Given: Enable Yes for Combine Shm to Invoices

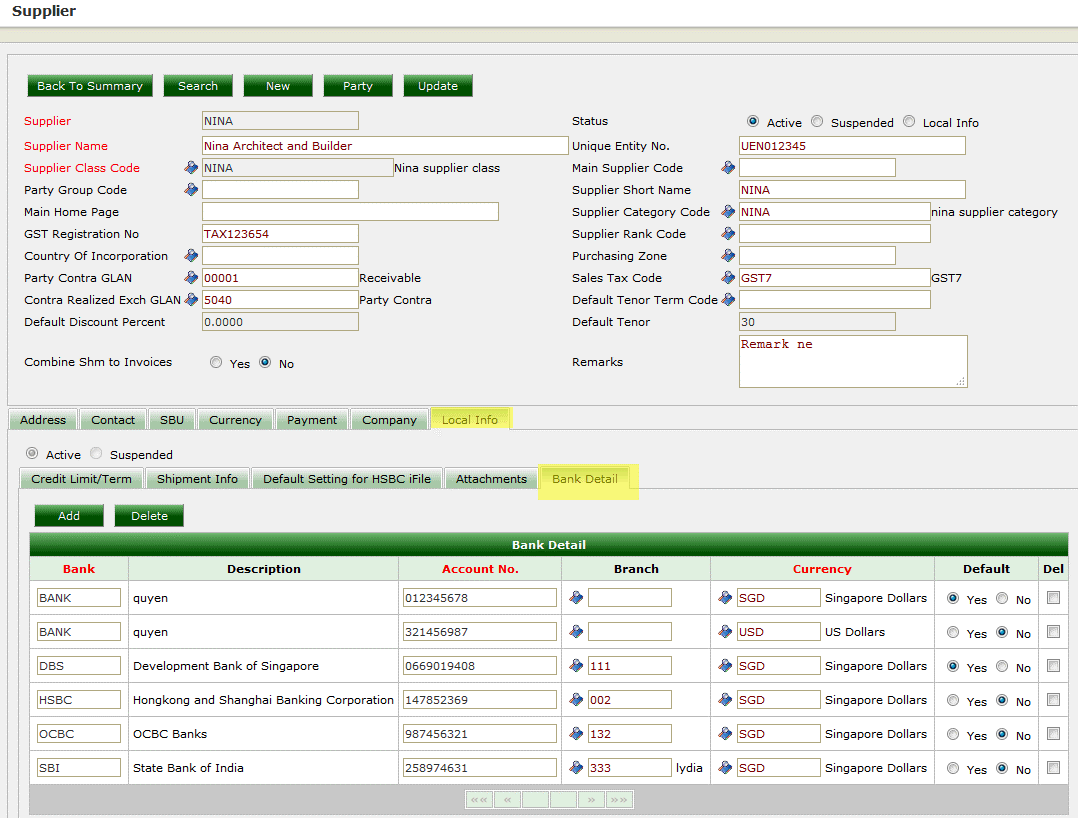Looking at the screenshot, I should click(x=215, y=362).
